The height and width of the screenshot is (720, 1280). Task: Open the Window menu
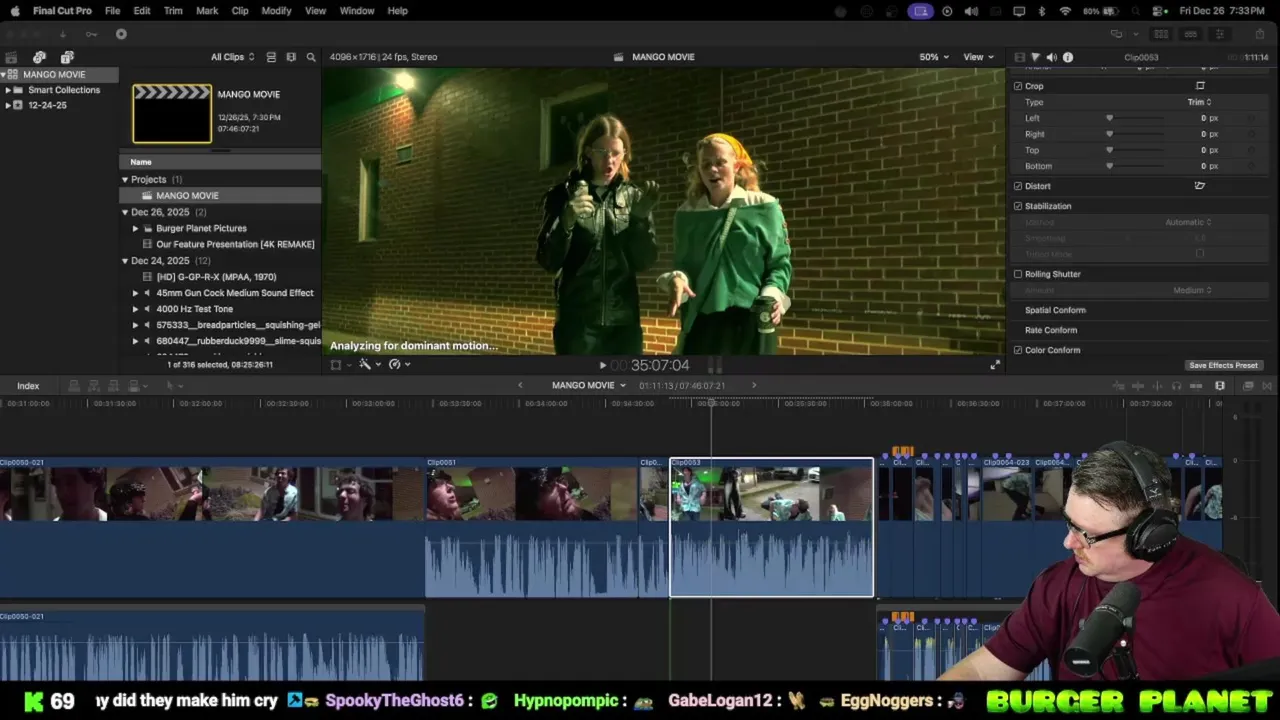[x=357, y=11]
